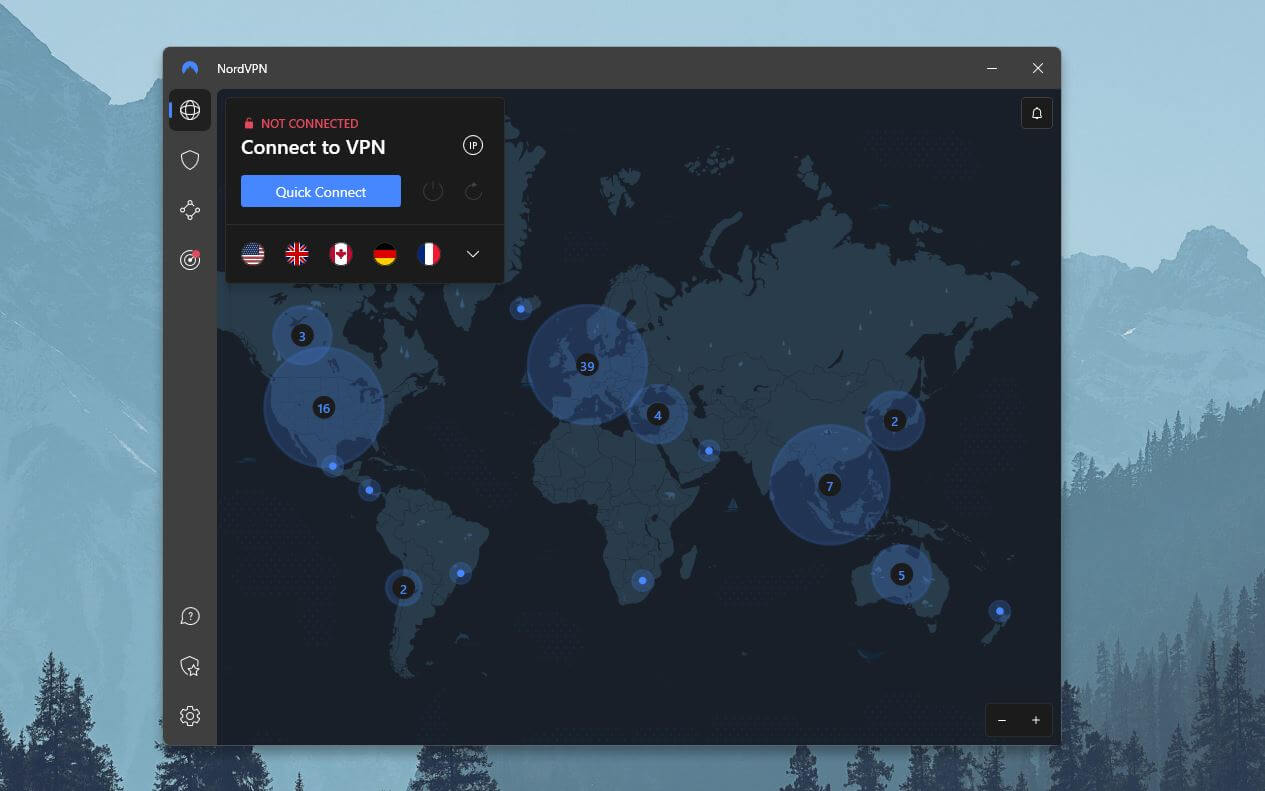Select the Southeast Asia cluster labeled 7

(829, 486)
